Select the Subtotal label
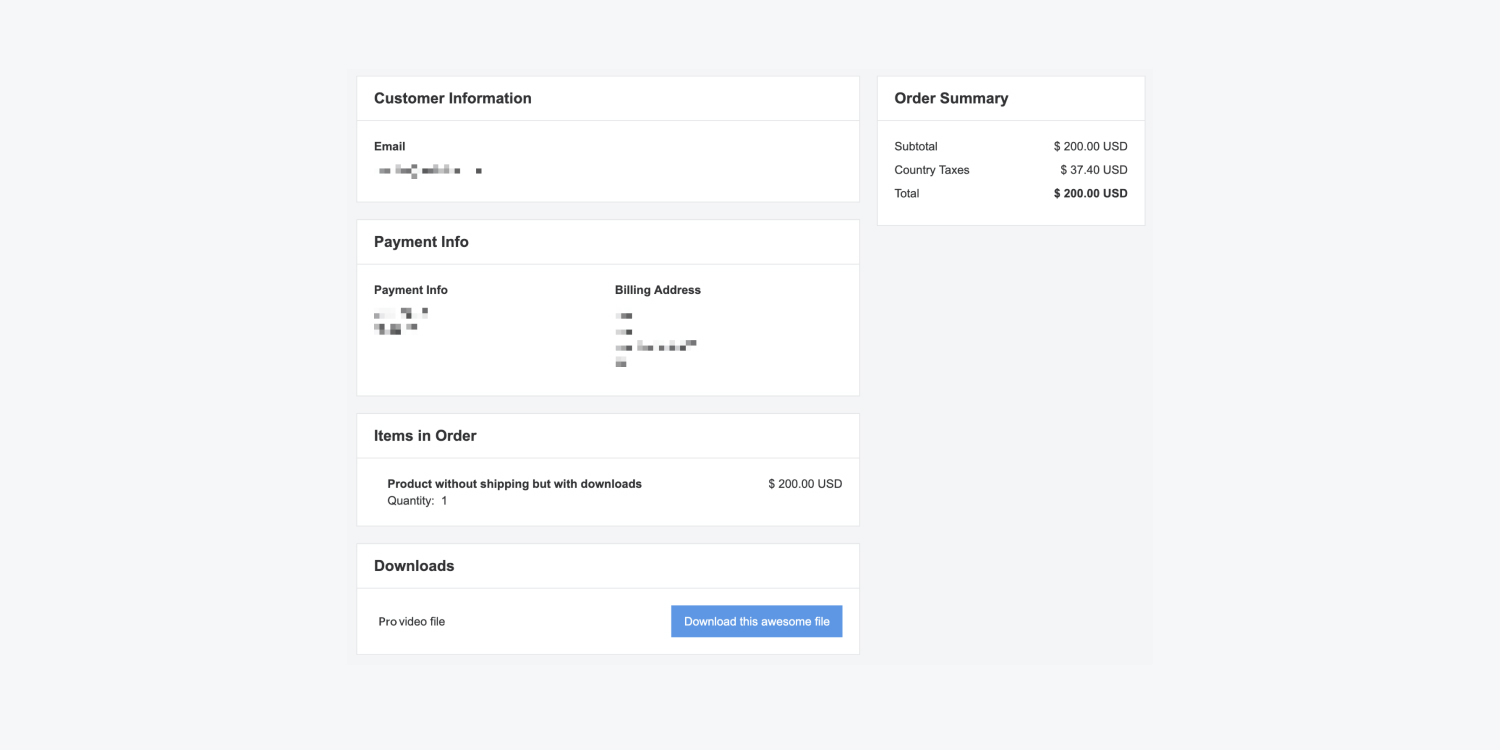 915,146
